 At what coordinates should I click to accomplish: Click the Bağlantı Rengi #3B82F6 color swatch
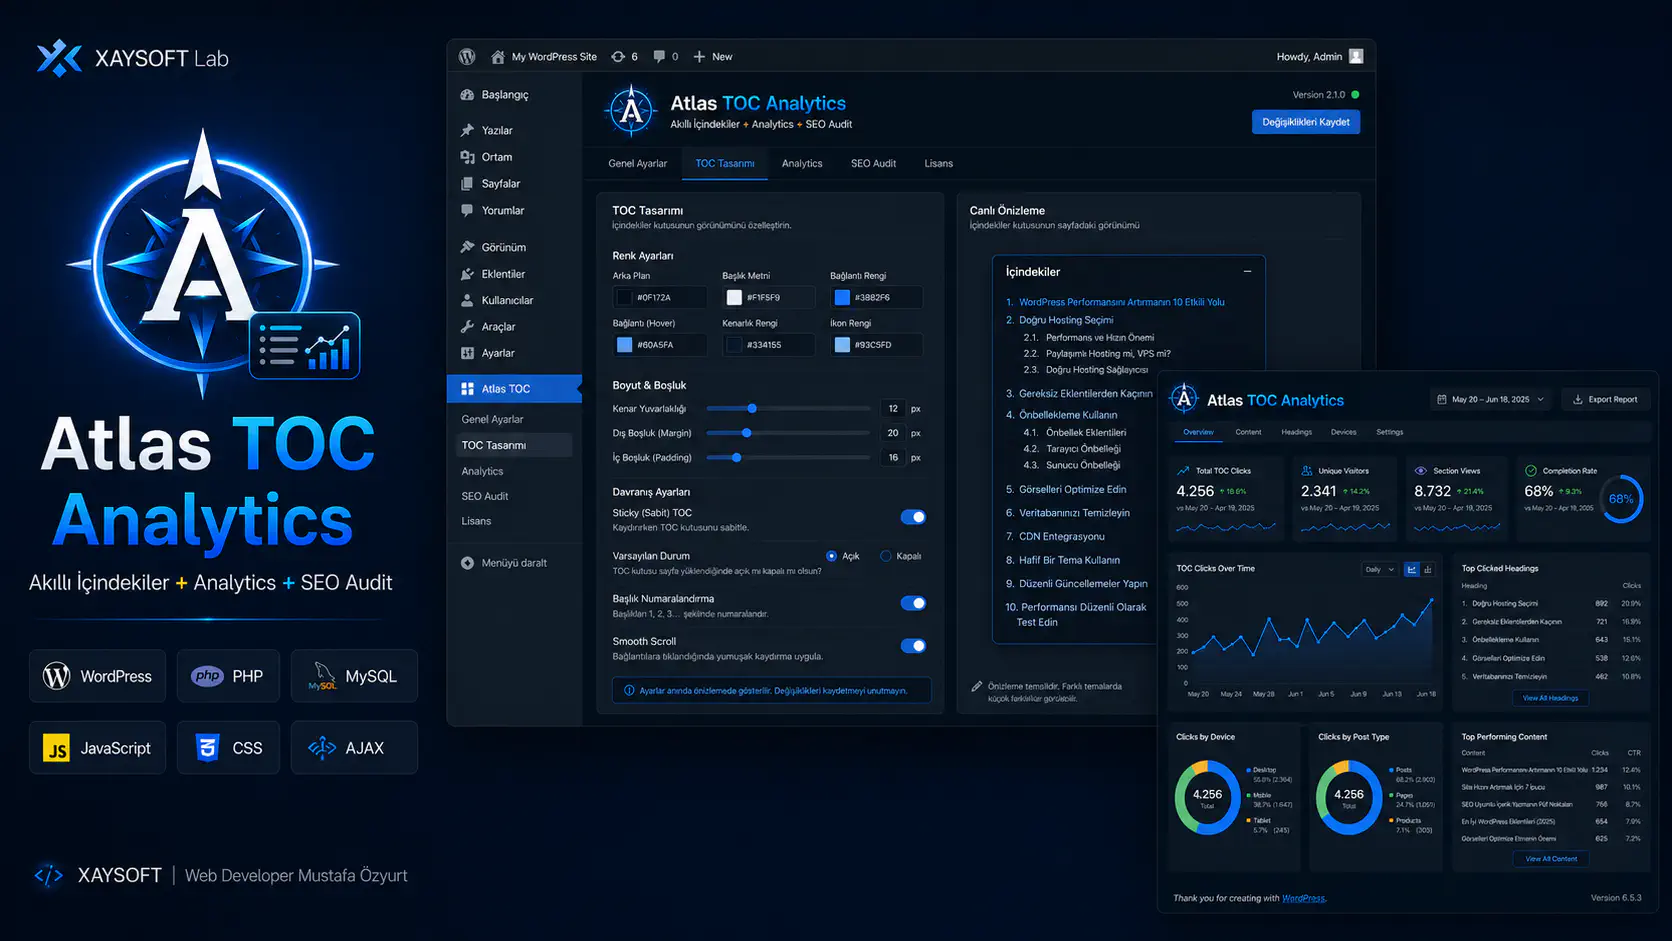click(842, 297)
